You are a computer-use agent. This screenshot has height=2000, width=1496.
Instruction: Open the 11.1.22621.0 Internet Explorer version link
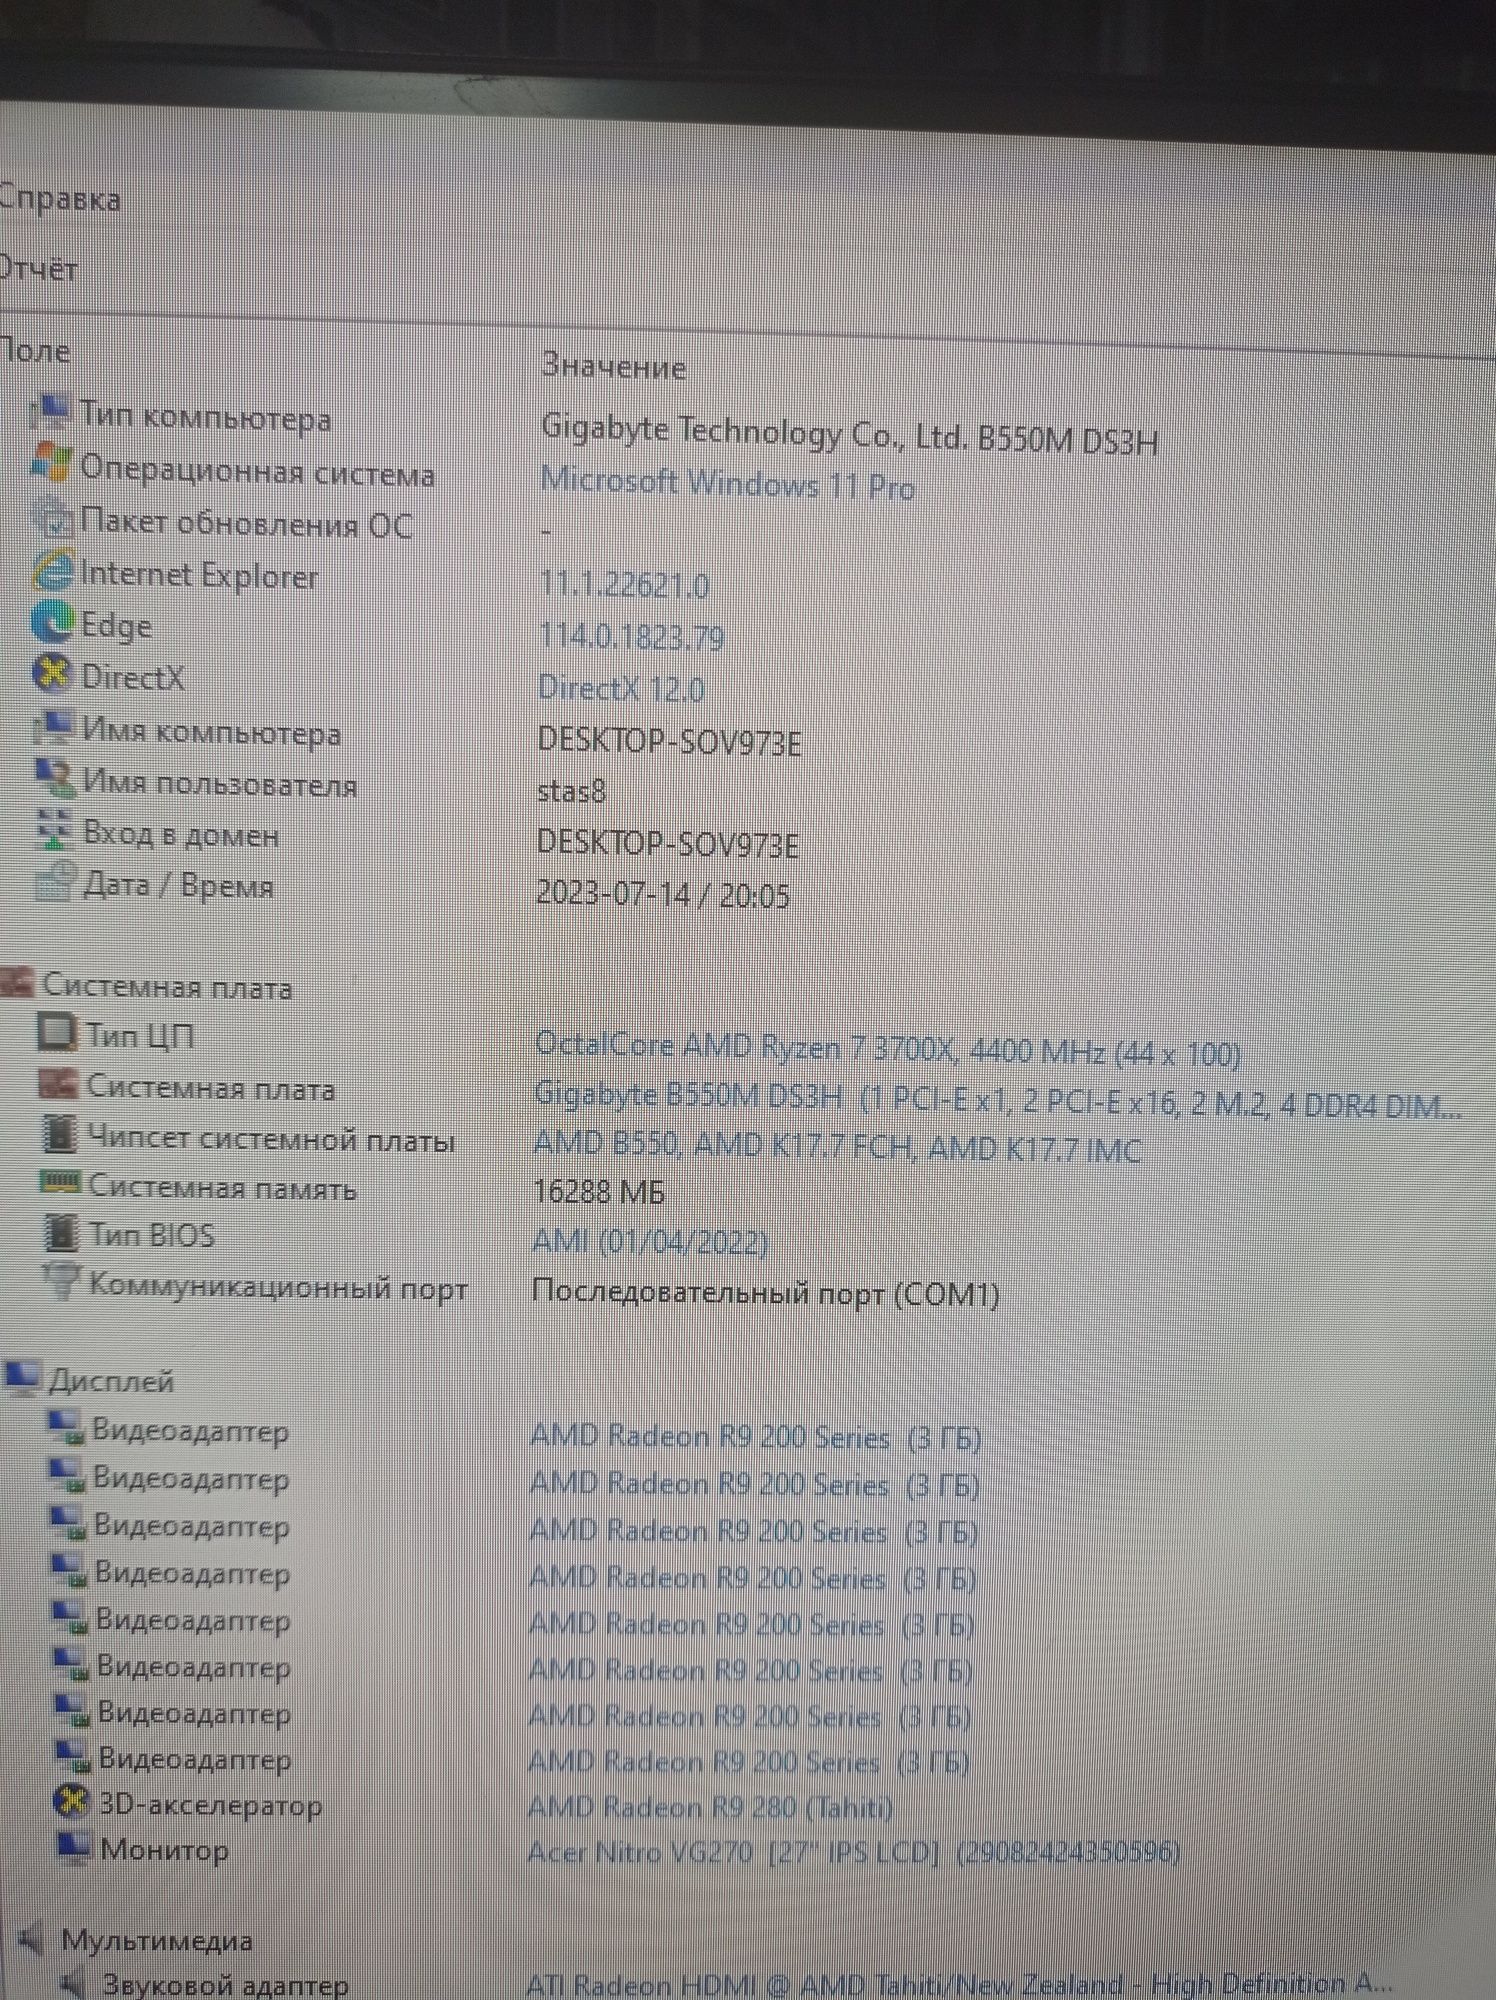coord(625,584)
